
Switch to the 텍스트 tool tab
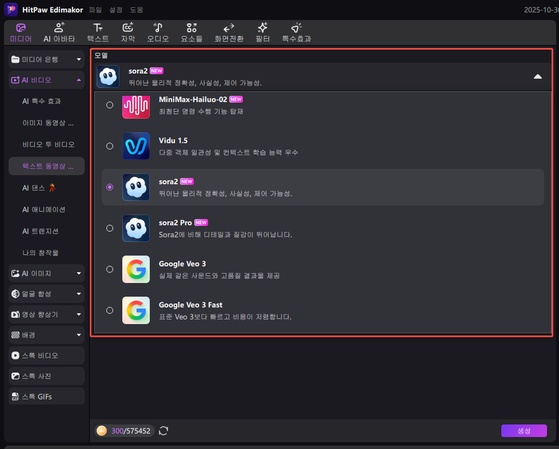[98, 32]
